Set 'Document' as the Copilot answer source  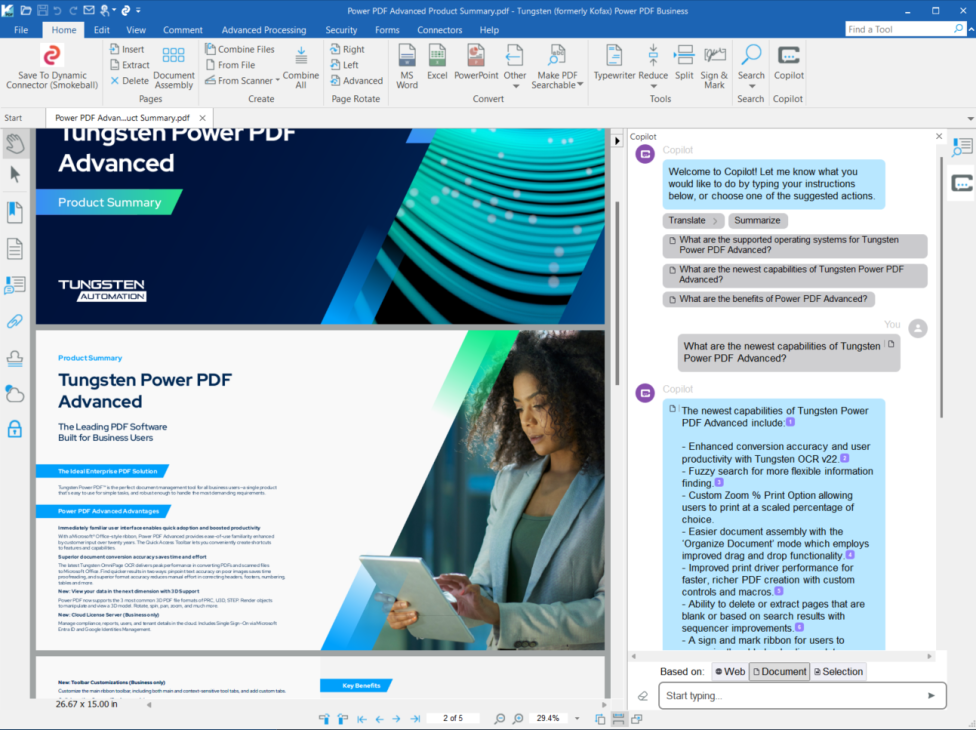tap(779, 671)
